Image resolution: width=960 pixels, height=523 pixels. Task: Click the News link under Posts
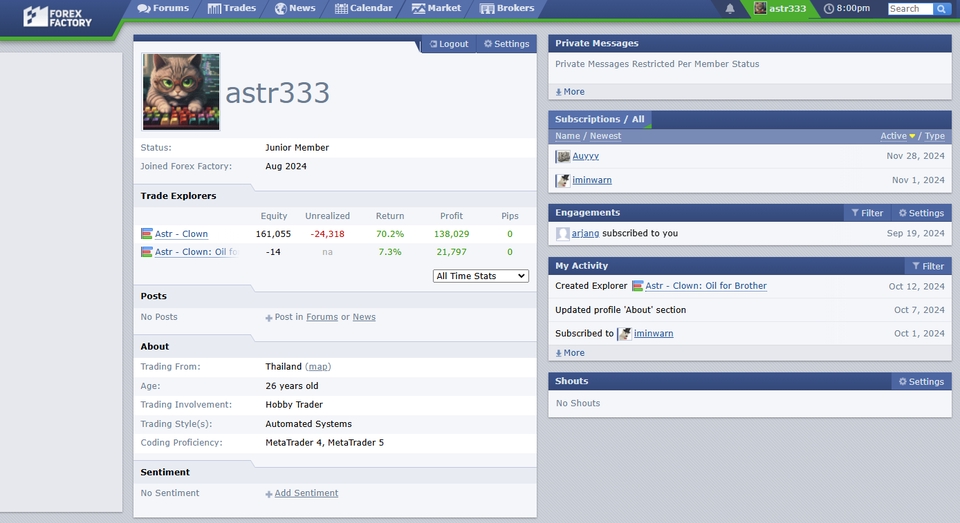364,317
